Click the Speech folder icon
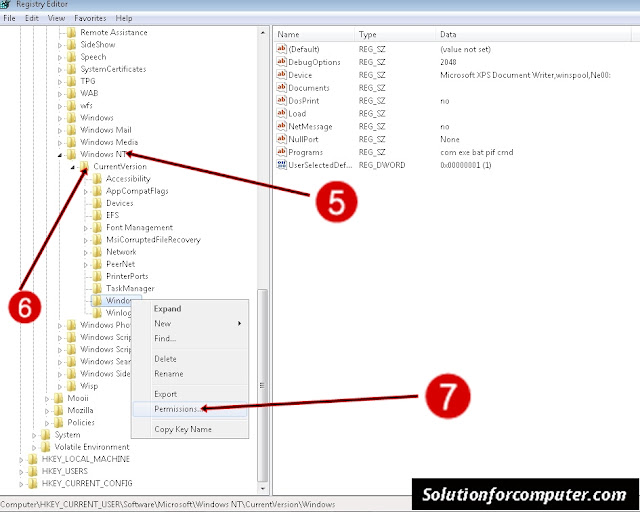 pyautogui.click(x=71, y=57)
